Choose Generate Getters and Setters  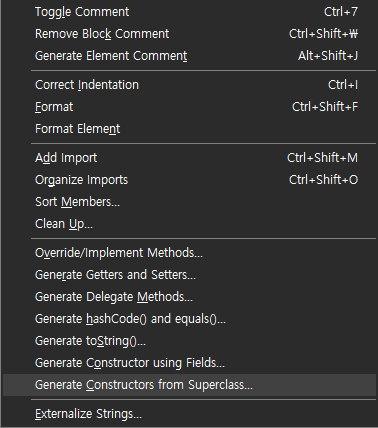click(x=189, y=275)
